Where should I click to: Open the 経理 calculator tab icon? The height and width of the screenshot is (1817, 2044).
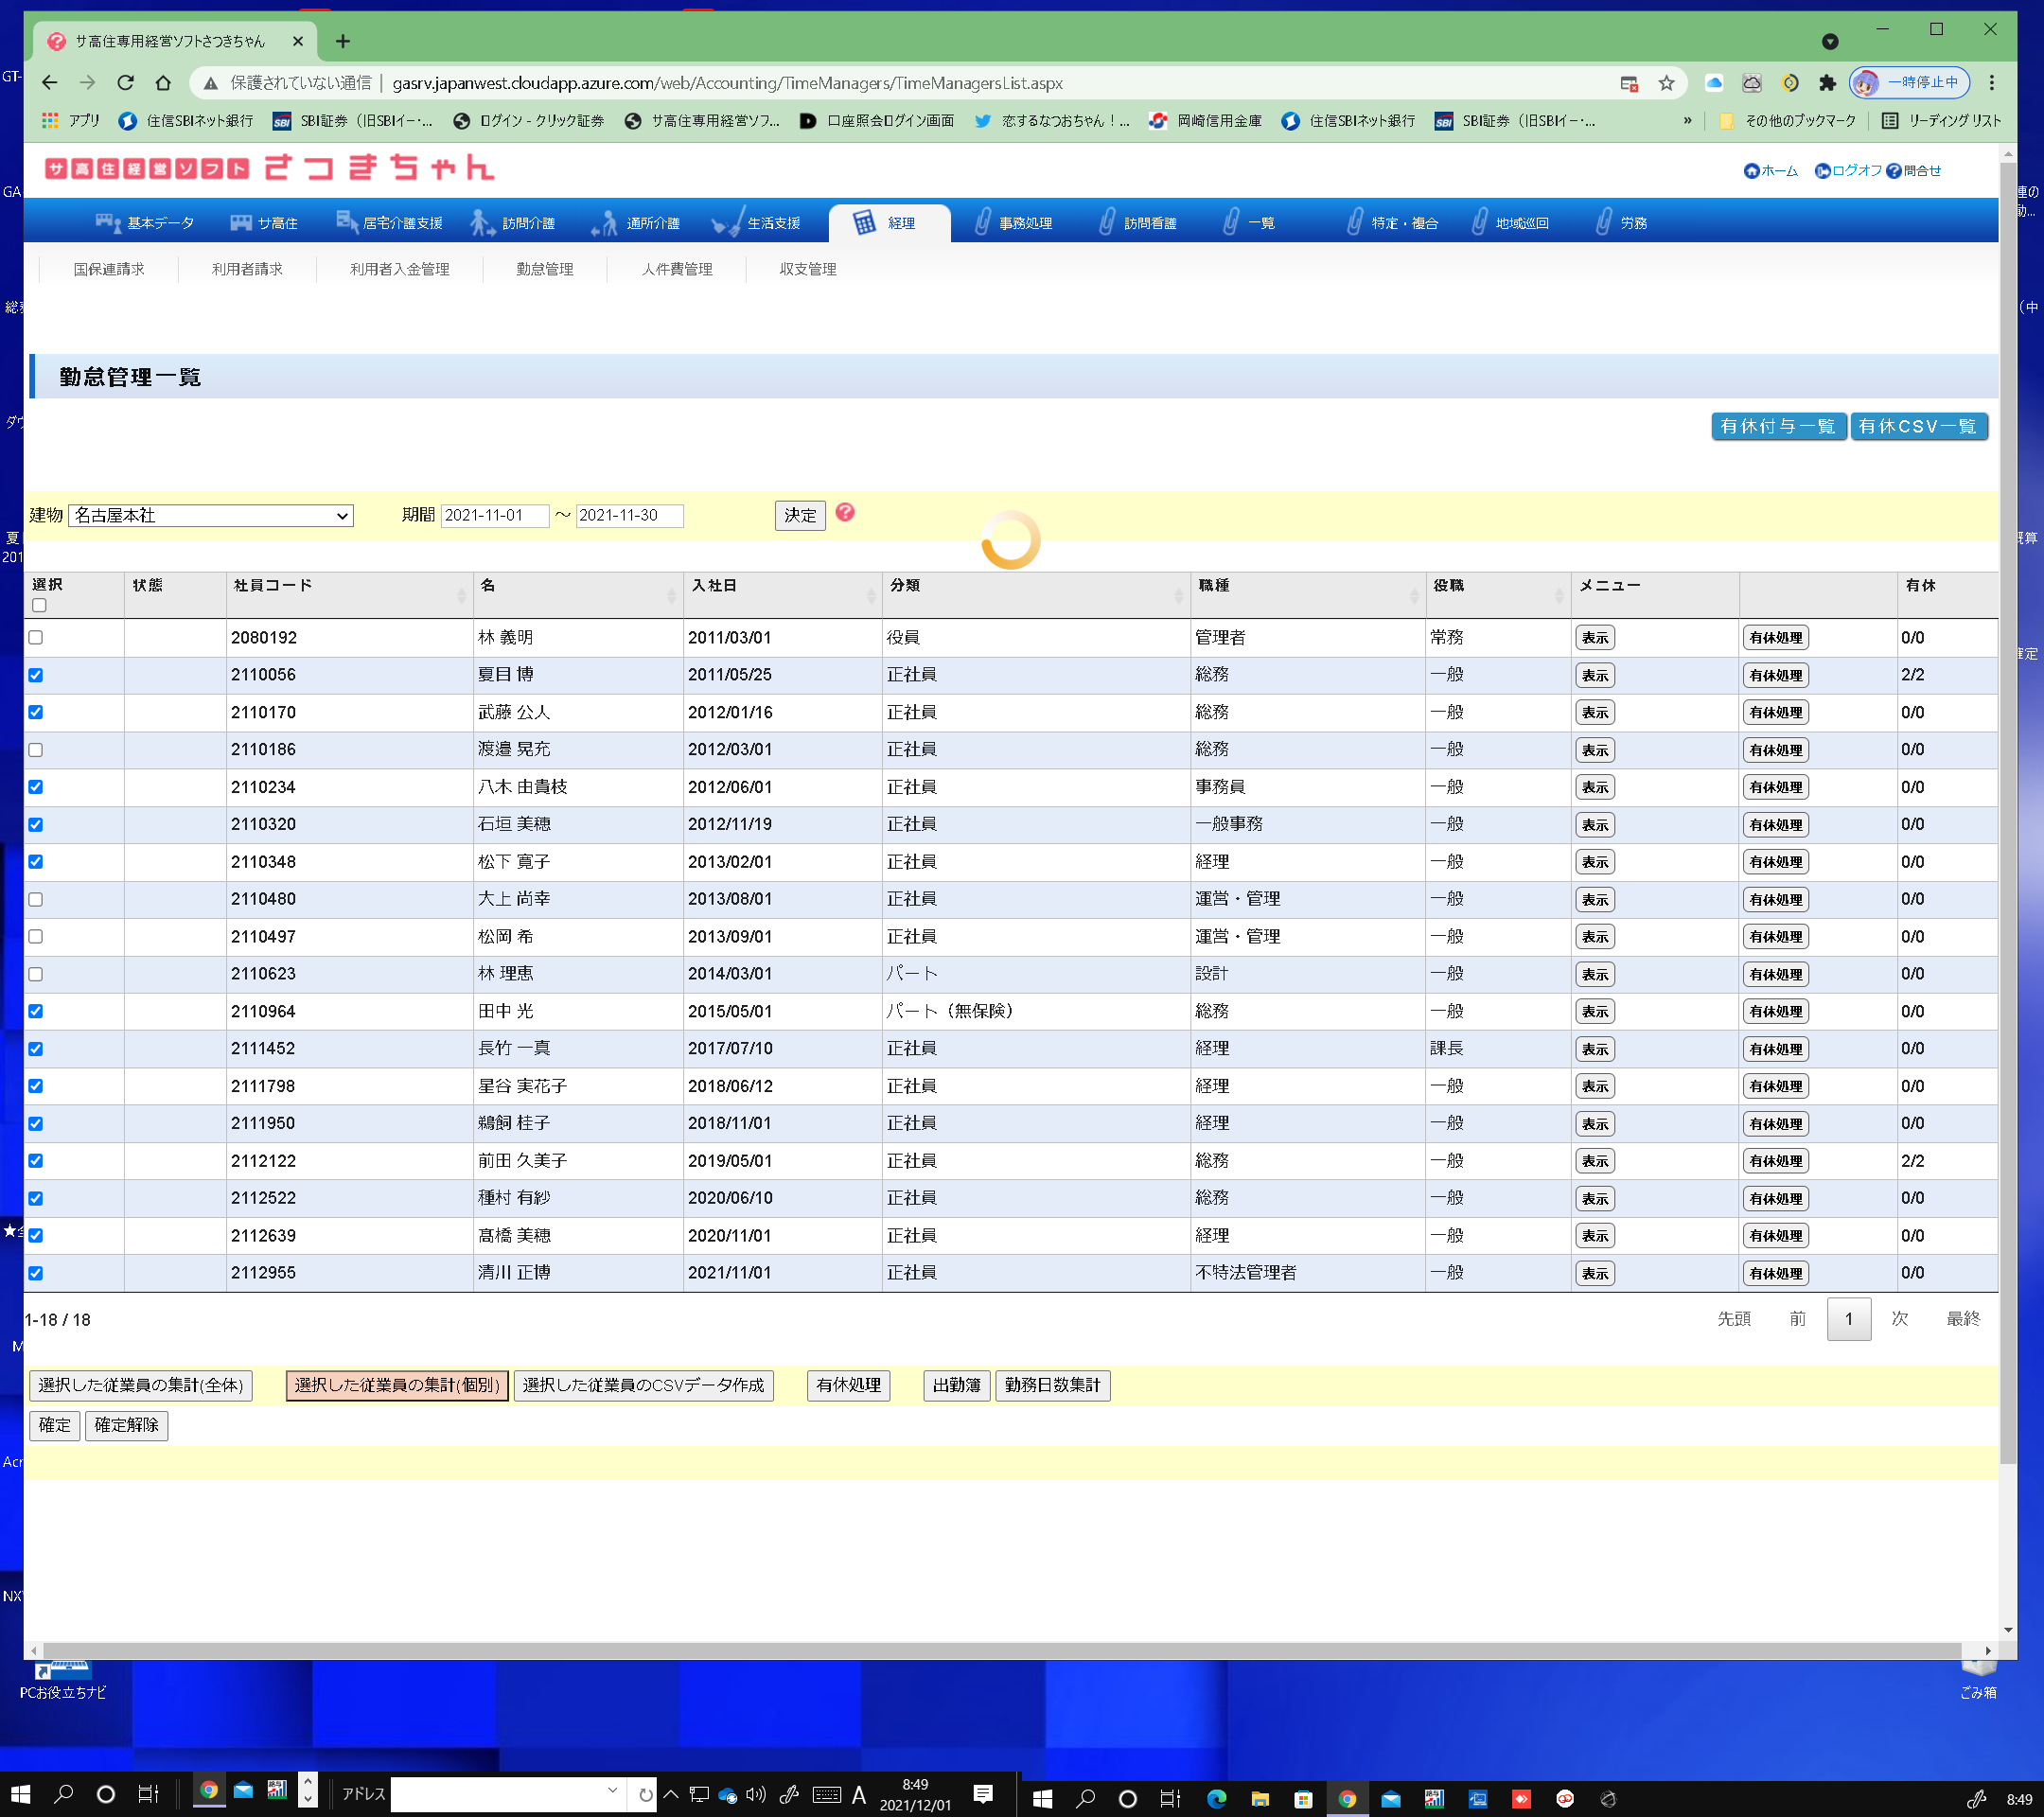(x=864, y=222)
